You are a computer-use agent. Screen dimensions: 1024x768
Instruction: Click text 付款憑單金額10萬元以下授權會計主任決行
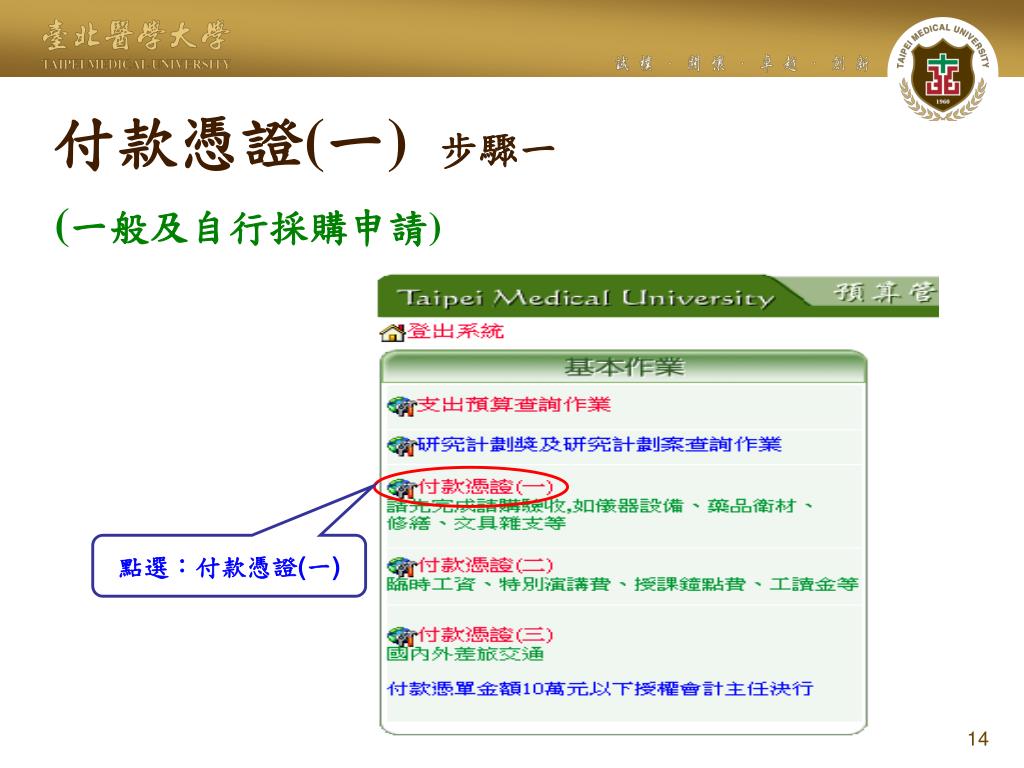[600, 688]
